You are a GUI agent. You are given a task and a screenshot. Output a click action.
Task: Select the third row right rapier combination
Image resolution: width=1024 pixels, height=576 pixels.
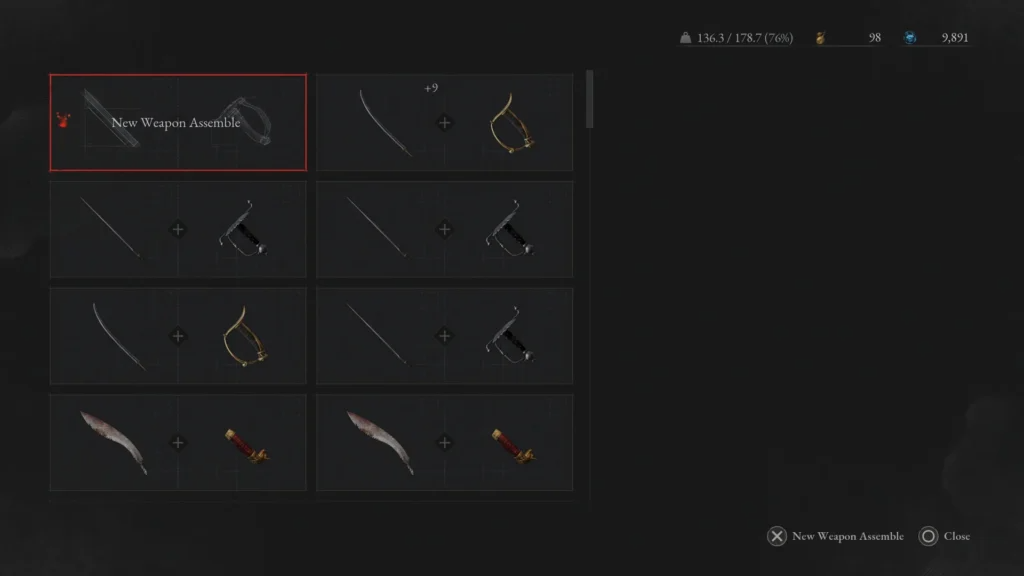444,336
